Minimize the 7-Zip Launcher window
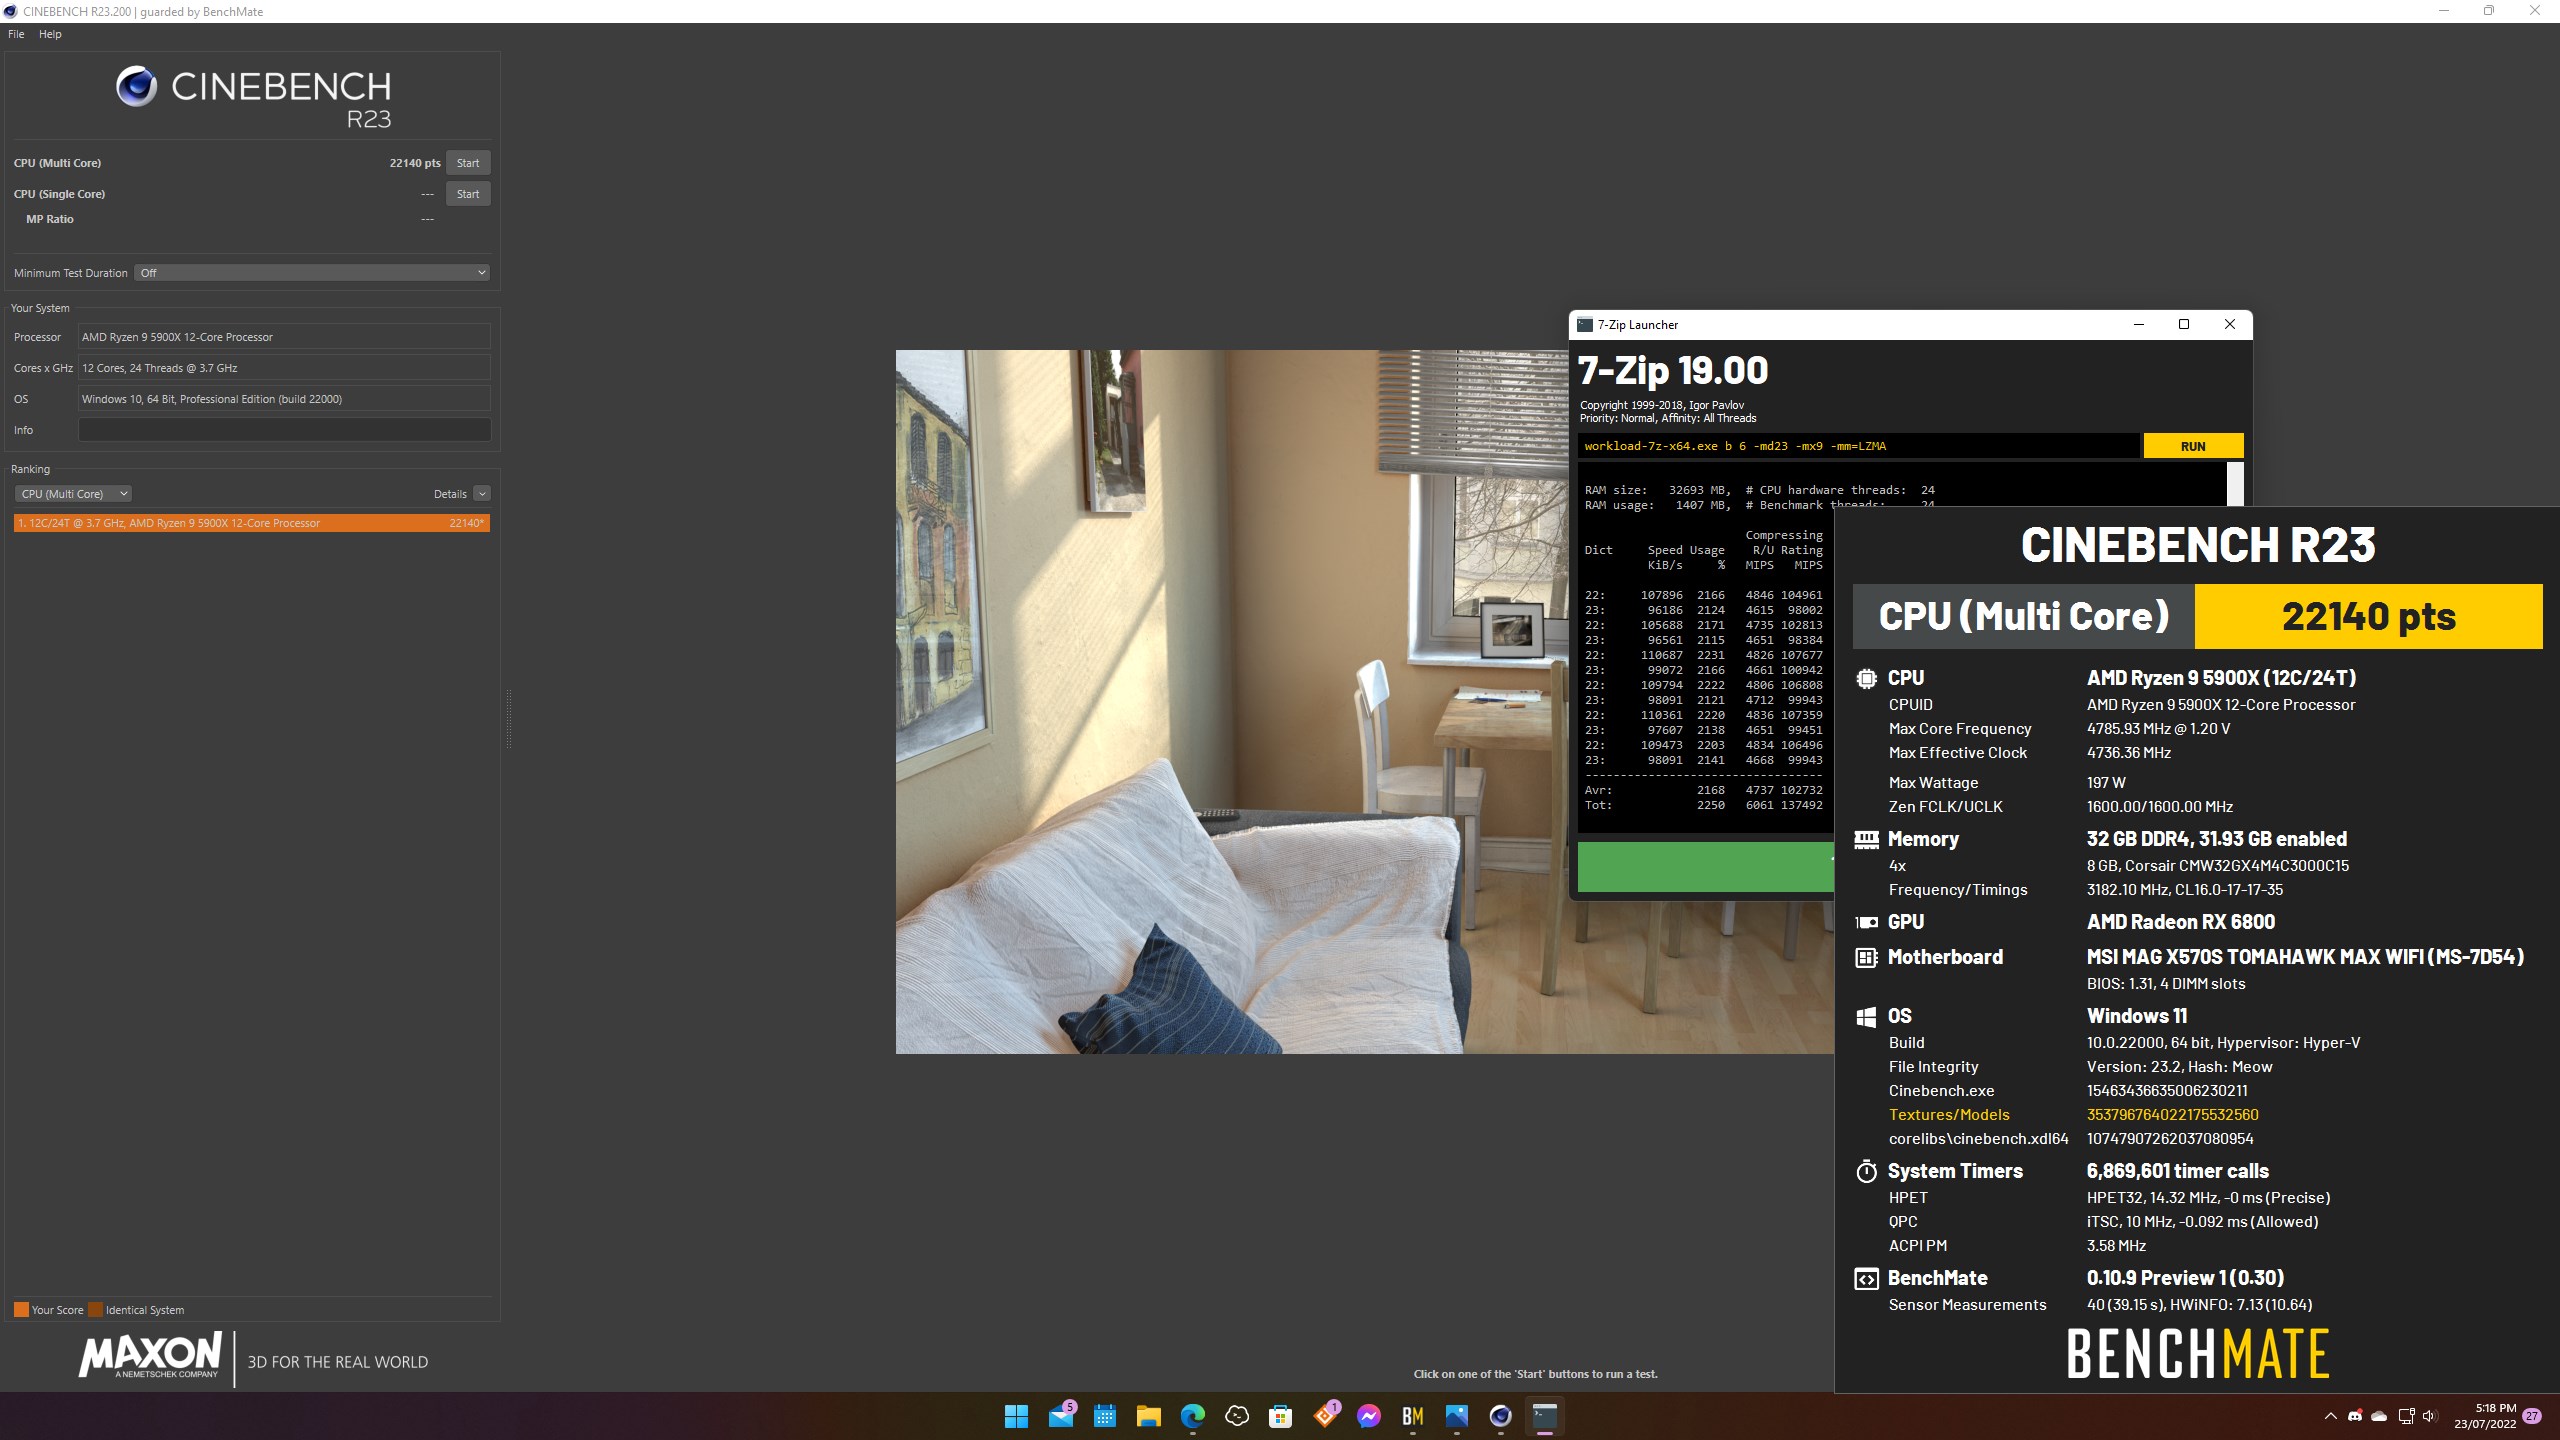Viewport: 2560px width, 1440px height. pos(2139,324)
